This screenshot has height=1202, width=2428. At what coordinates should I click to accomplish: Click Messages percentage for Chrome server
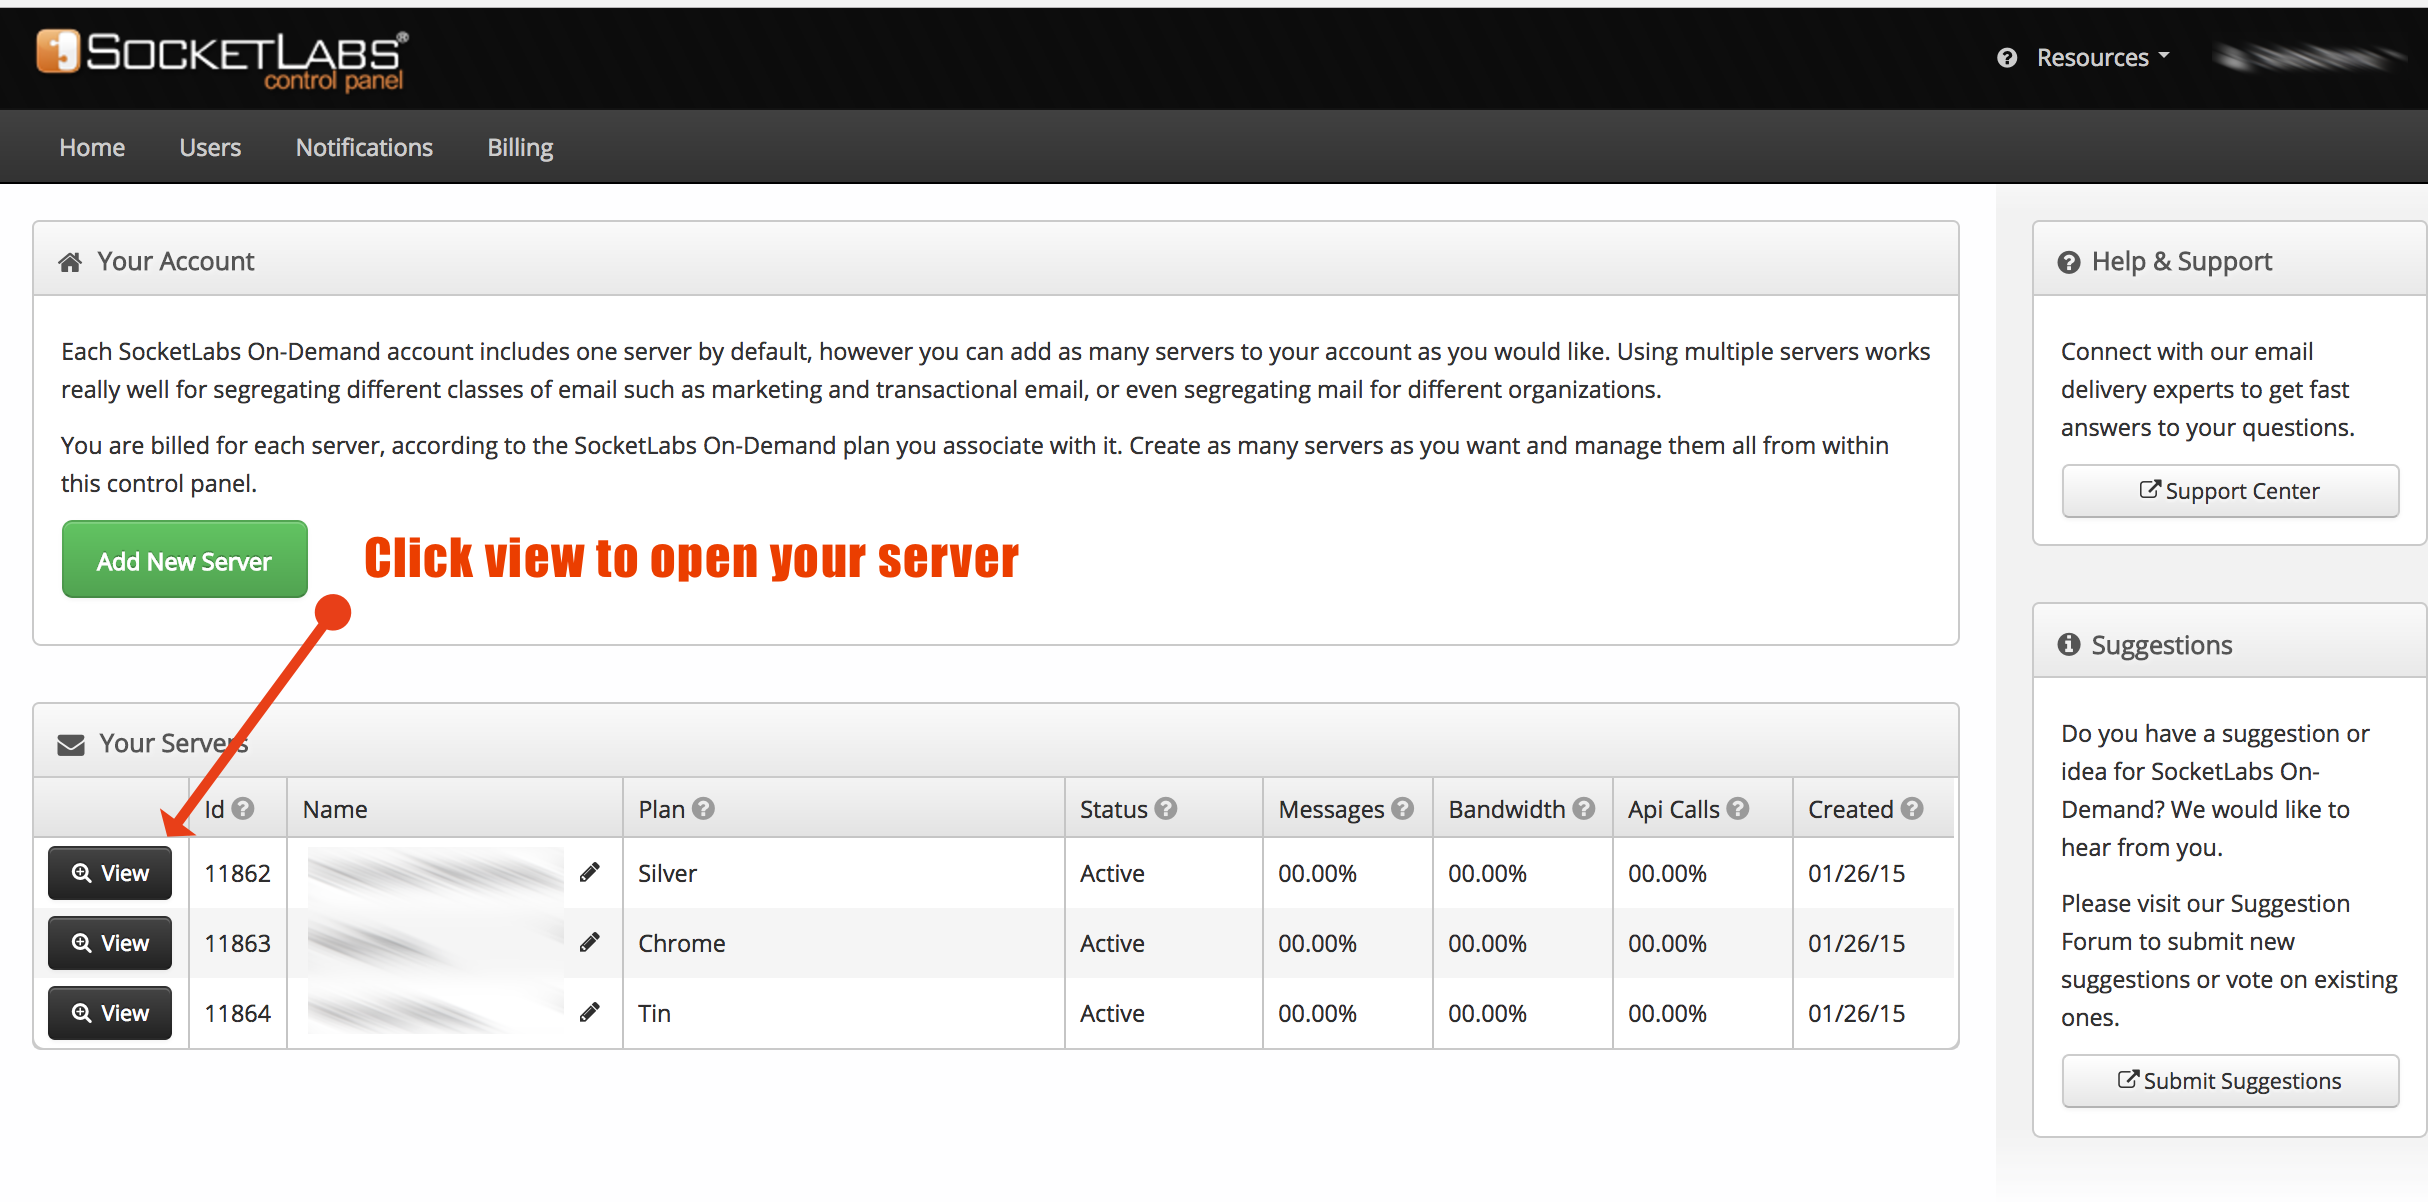pyautogui.click(x=1318, y=943)
